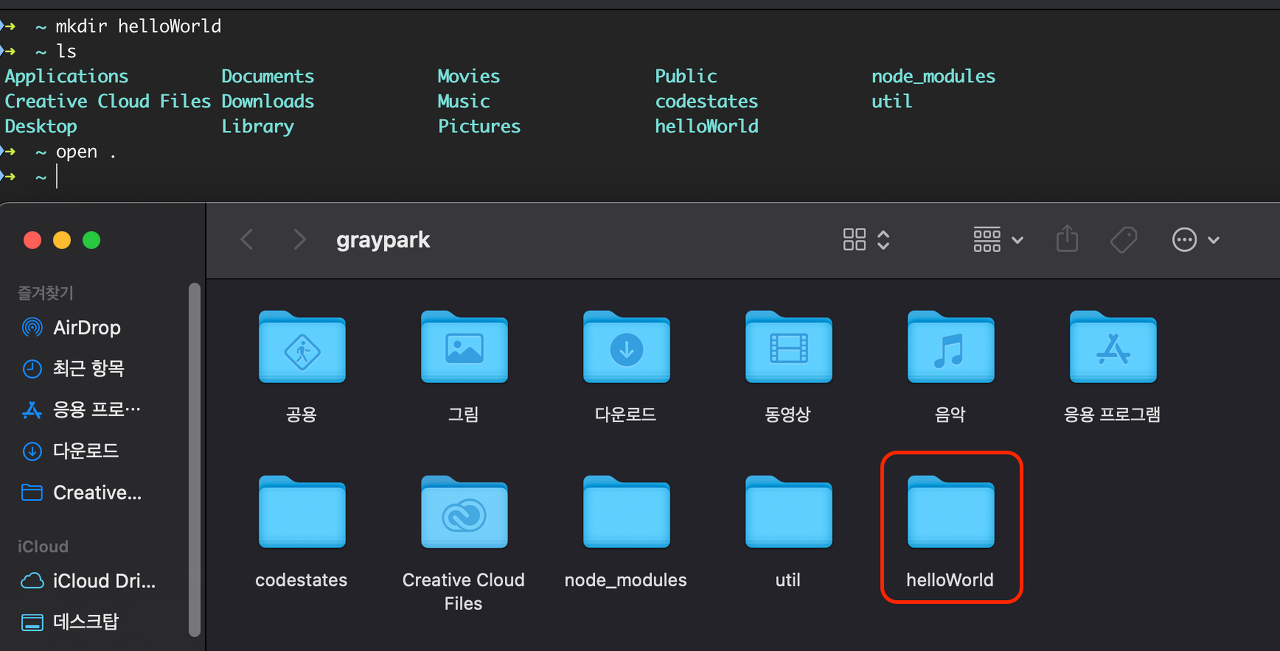
Task: Click the AirDrop sidebar icon
Action: point(32,327)
